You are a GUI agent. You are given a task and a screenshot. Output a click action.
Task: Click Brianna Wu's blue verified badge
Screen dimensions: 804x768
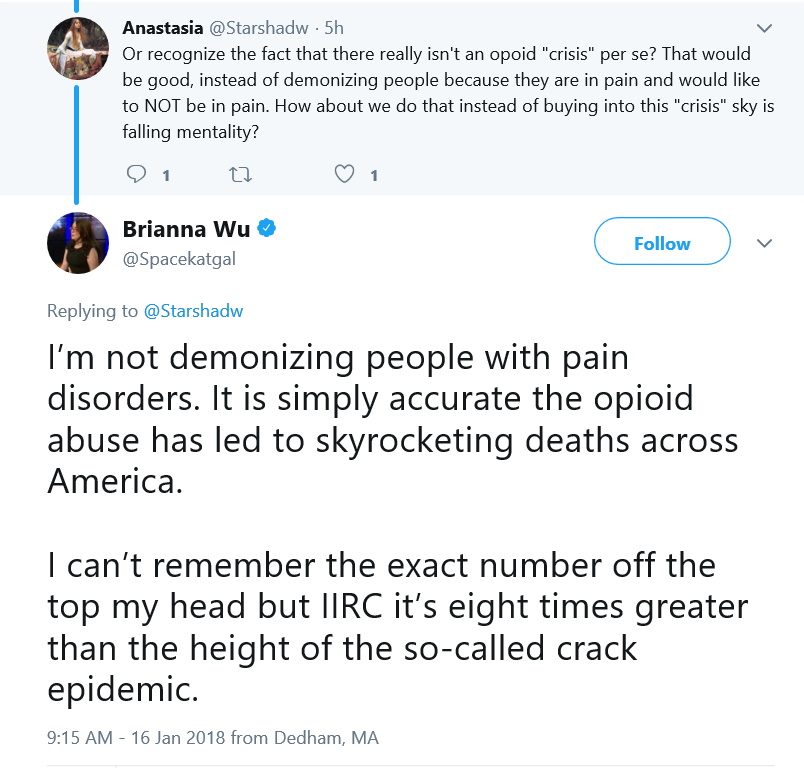pyautogui.click(x=267, y=228)
